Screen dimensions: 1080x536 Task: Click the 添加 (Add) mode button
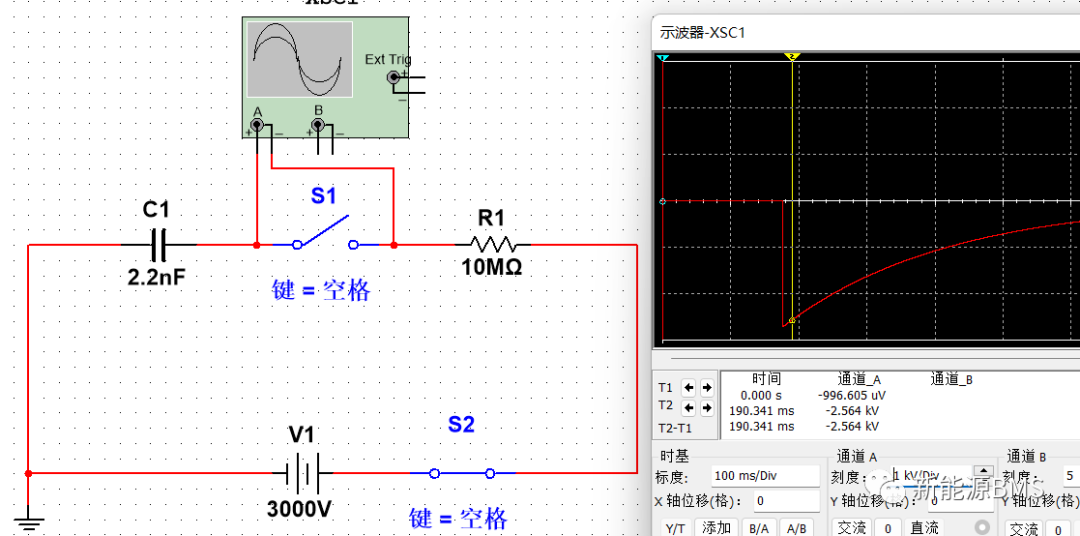coord(716,528)
